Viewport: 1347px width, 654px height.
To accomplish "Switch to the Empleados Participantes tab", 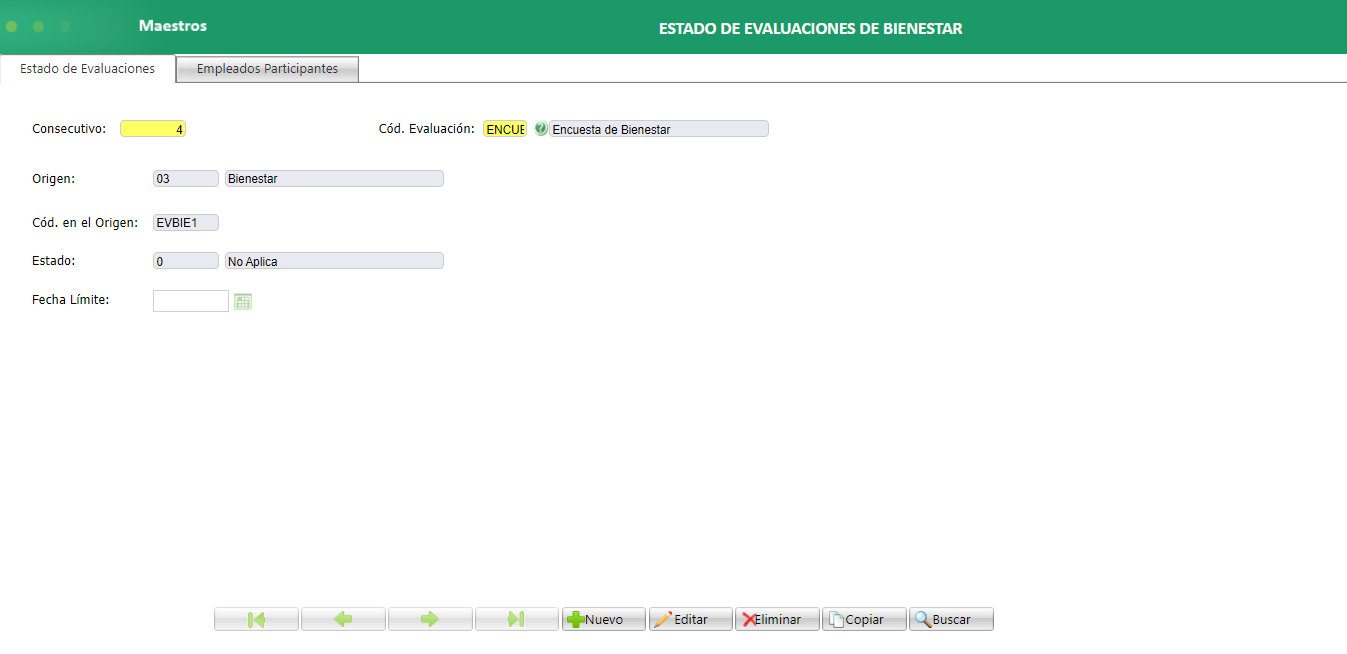I will pyautogui.click(x=266, y=68).
